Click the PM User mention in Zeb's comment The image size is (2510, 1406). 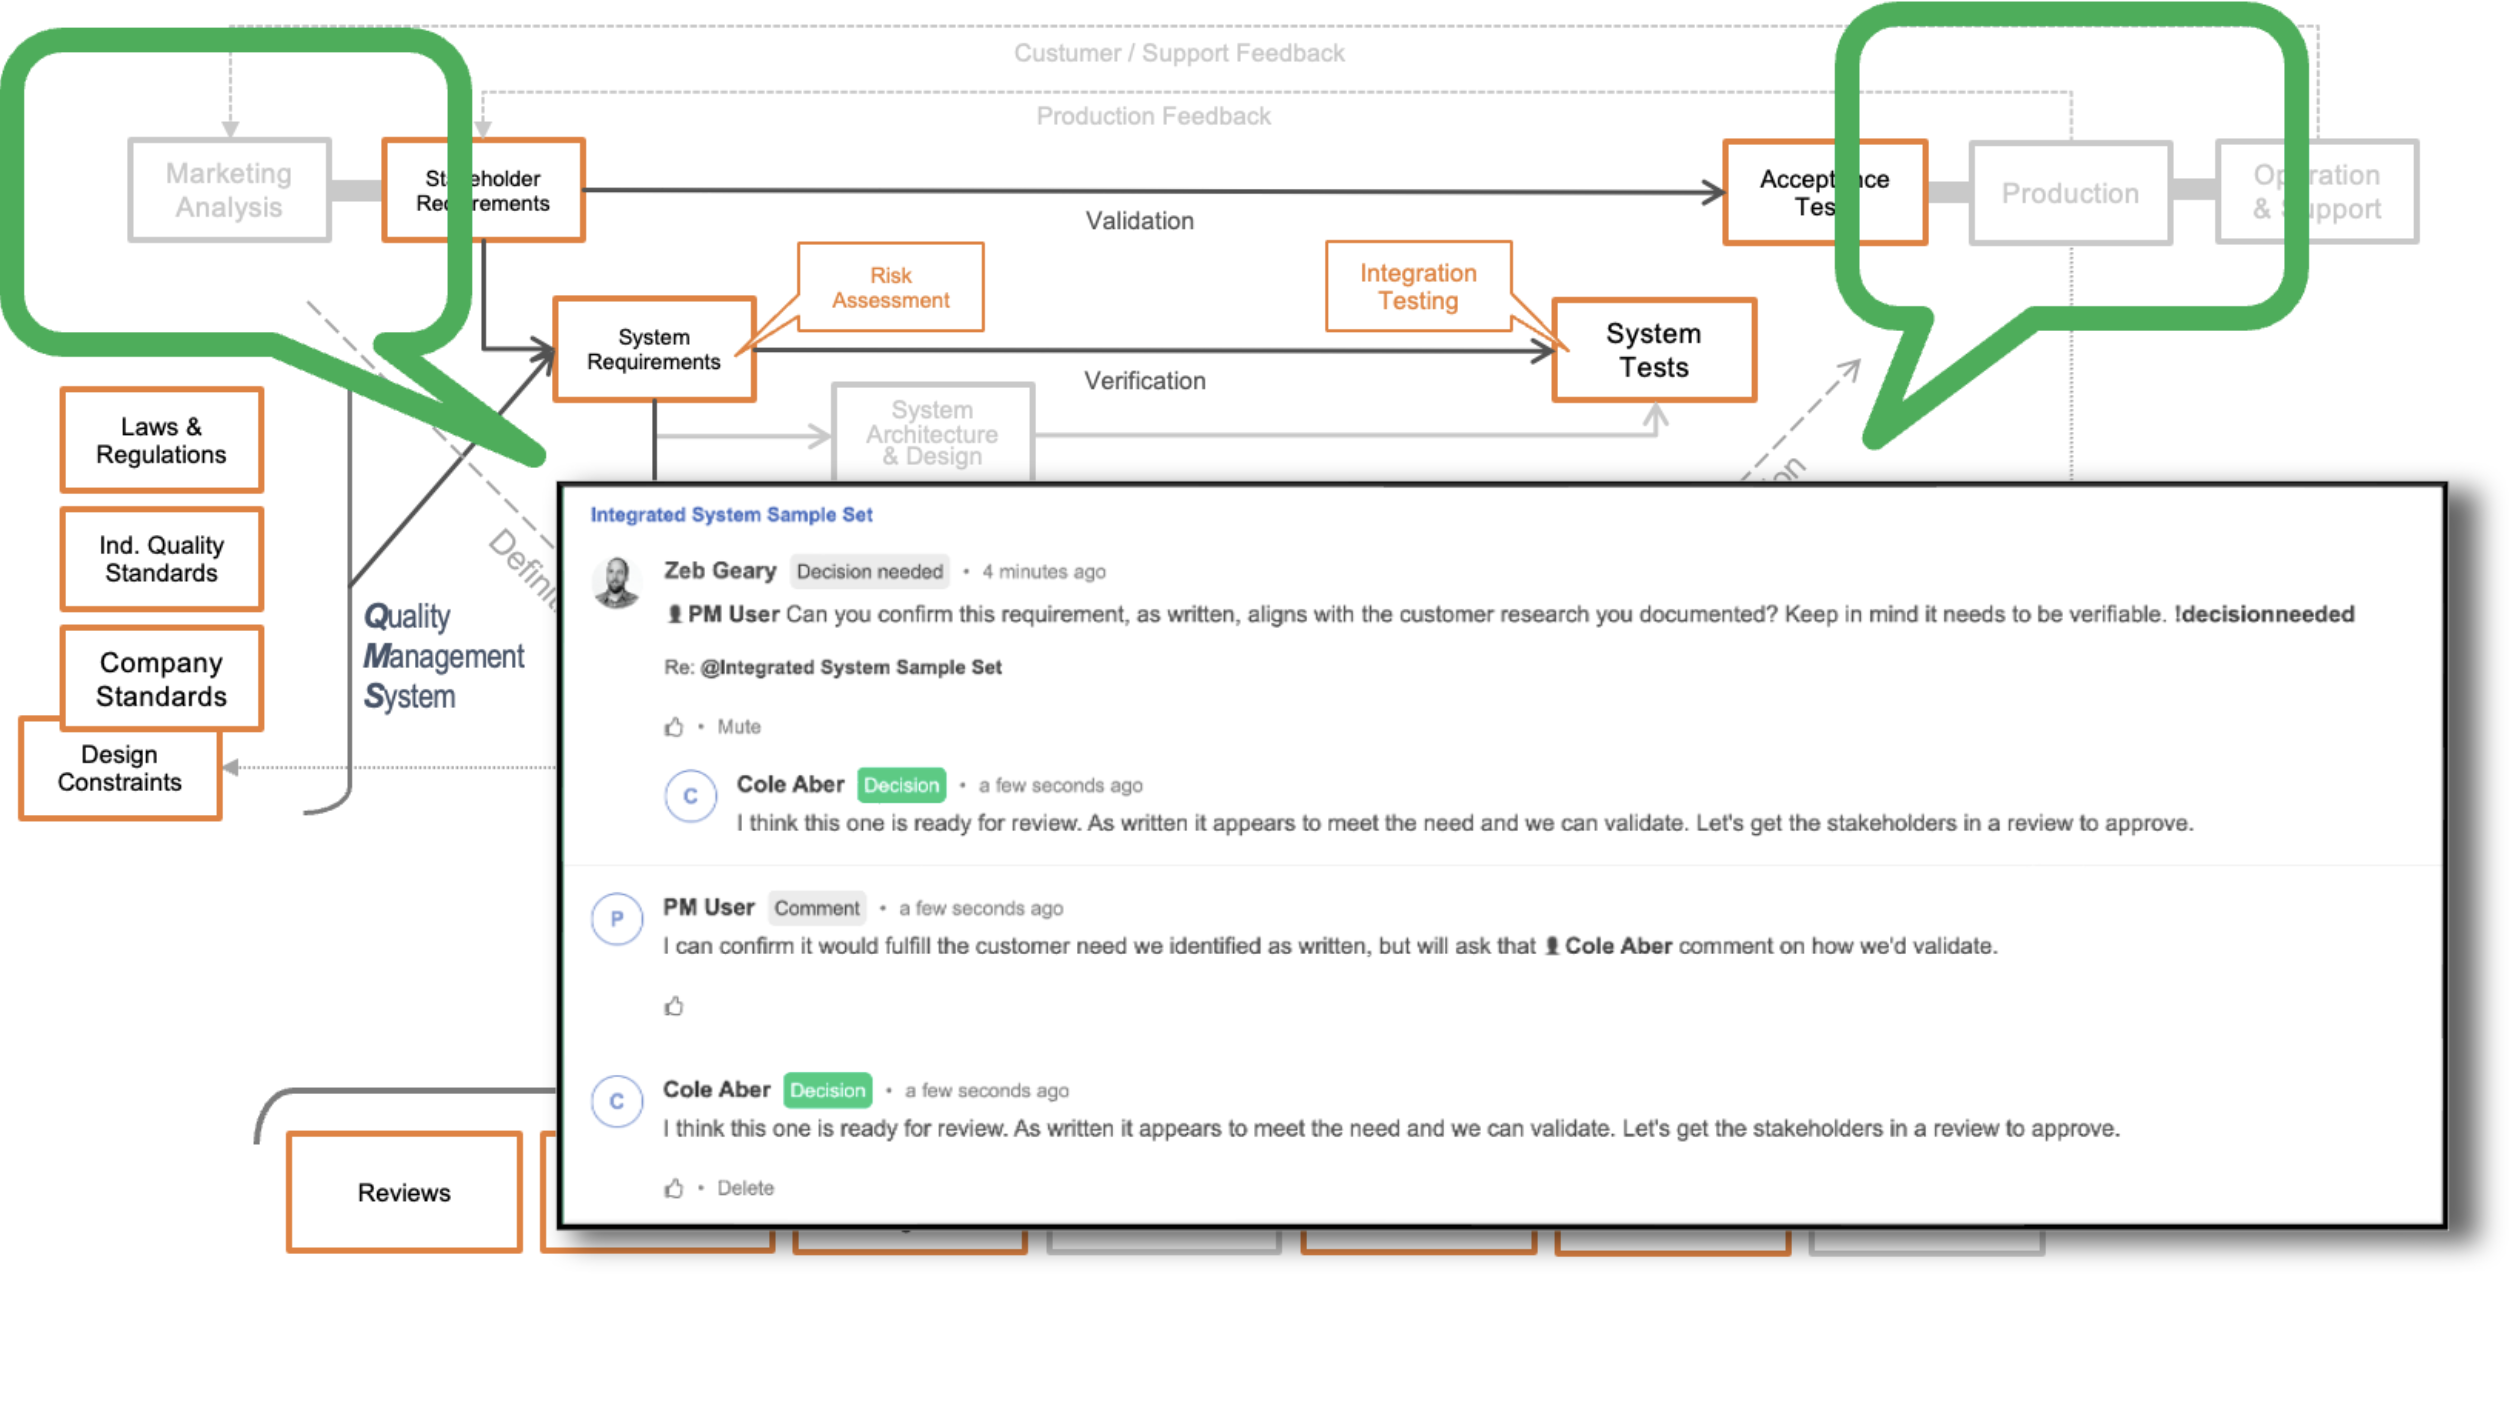tap(723, 614)
